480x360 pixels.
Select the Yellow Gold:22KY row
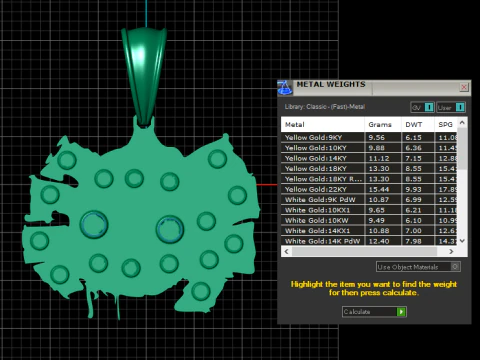click(369, 189)
